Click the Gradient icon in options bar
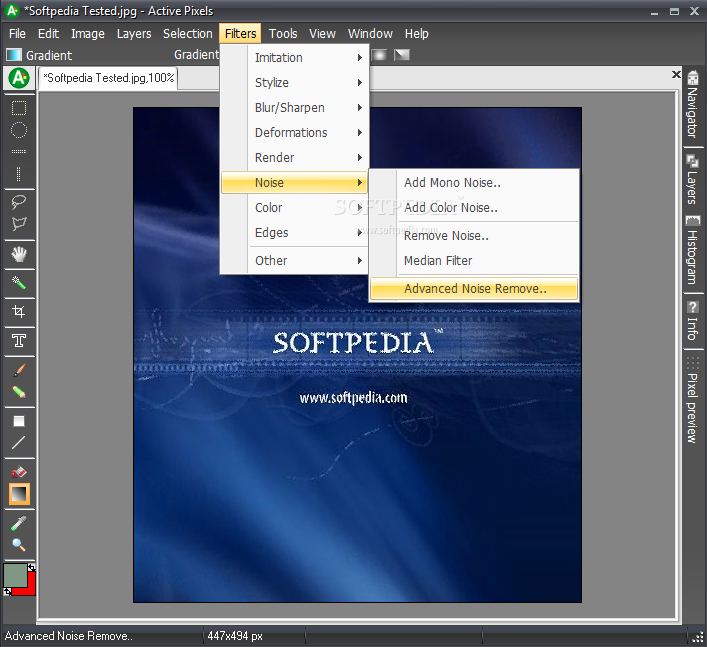 click(x=14, y=55)
